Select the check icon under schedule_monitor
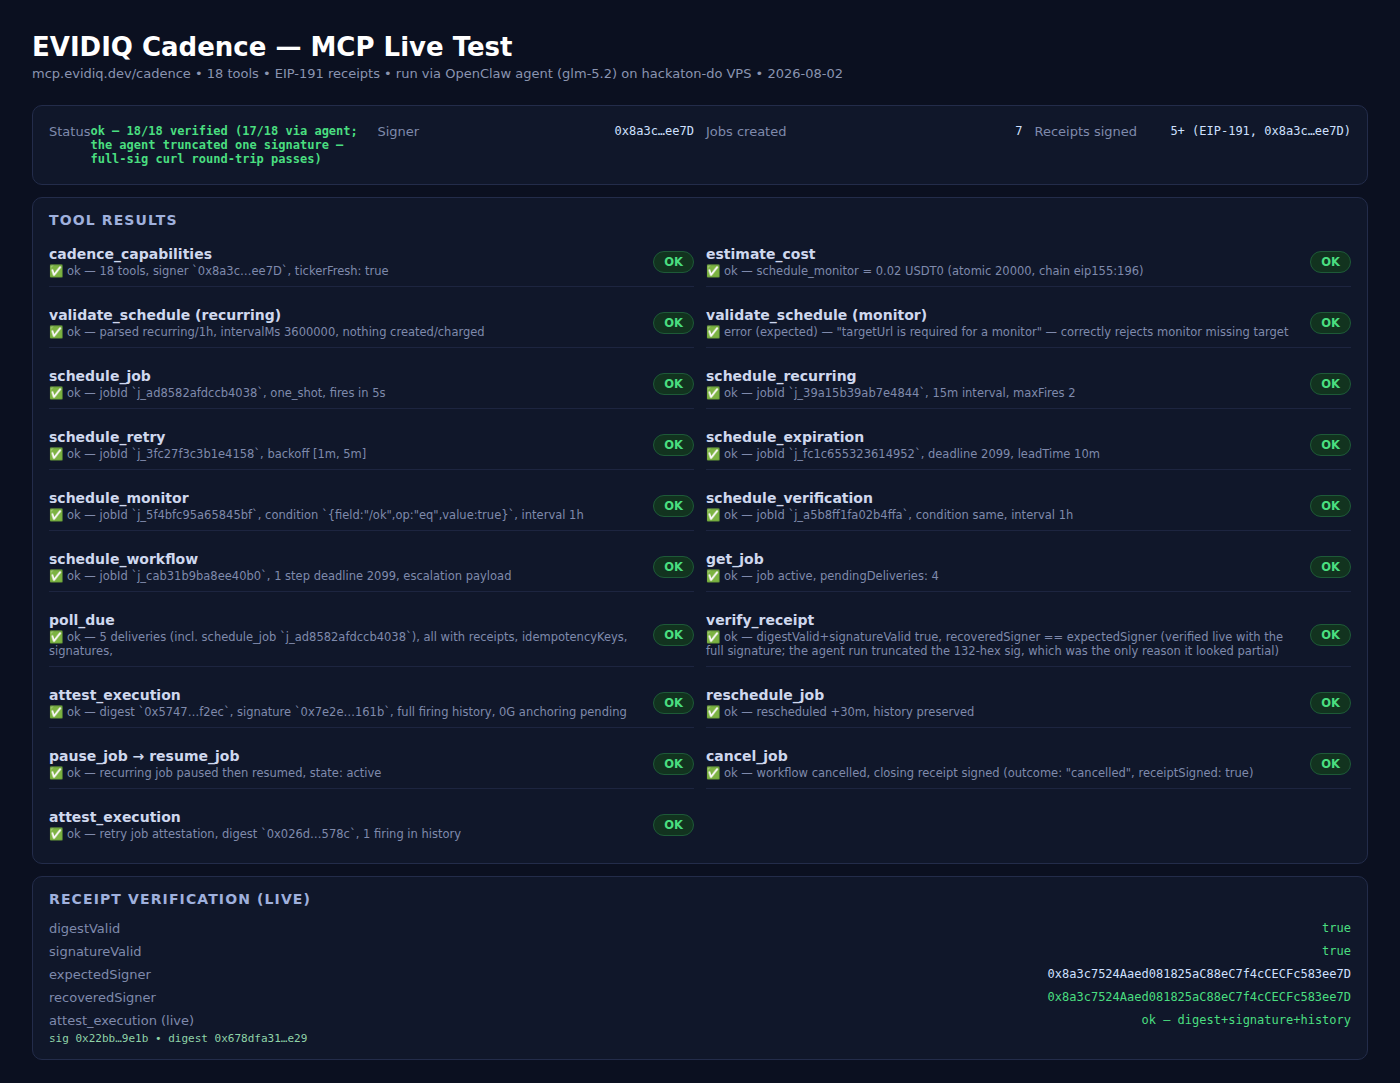Screen dimensions: 1400x1083 pos(56,515)
